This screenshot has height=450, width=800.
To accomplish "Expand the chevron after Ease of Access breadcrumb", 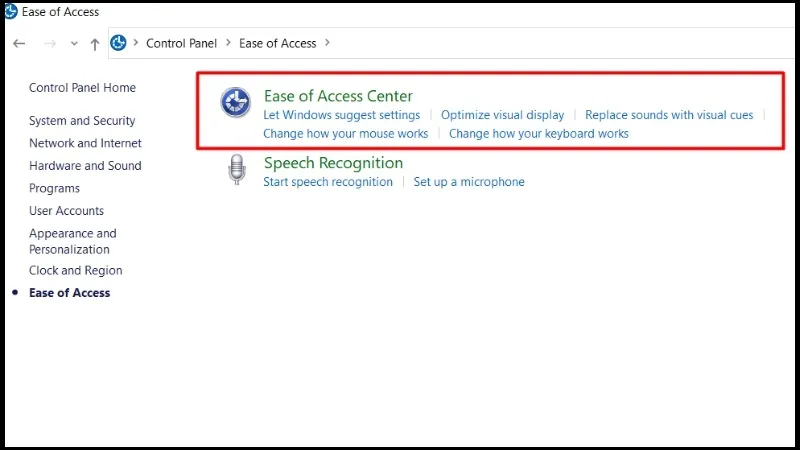I will click(x=327, y=43).
